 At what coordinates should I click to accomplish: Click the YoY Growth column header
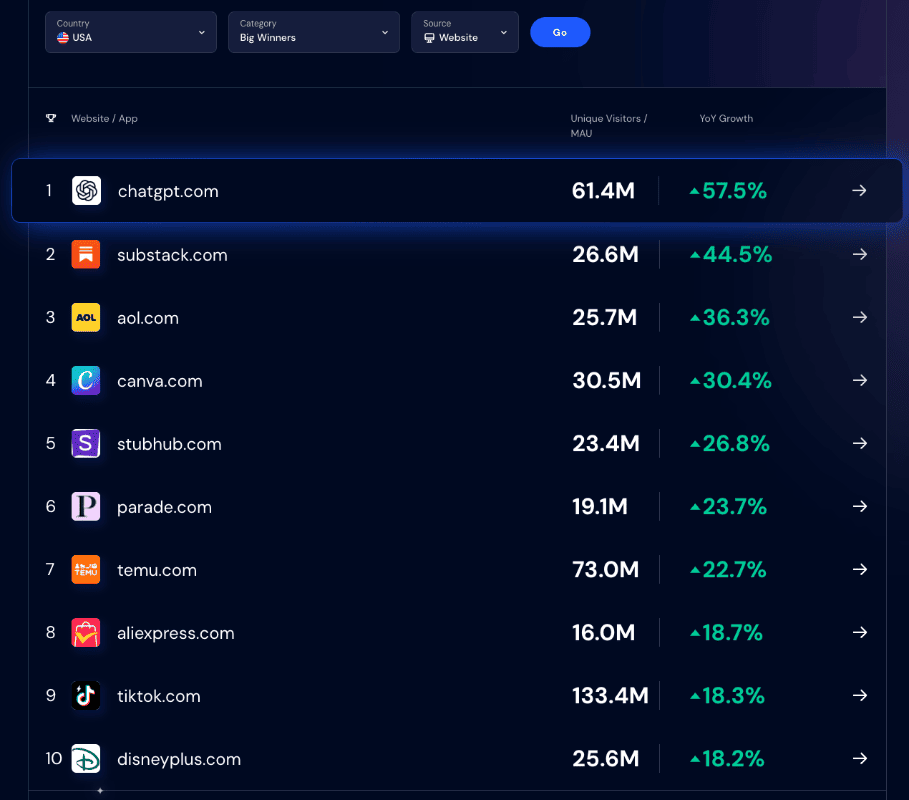[726, 119]
